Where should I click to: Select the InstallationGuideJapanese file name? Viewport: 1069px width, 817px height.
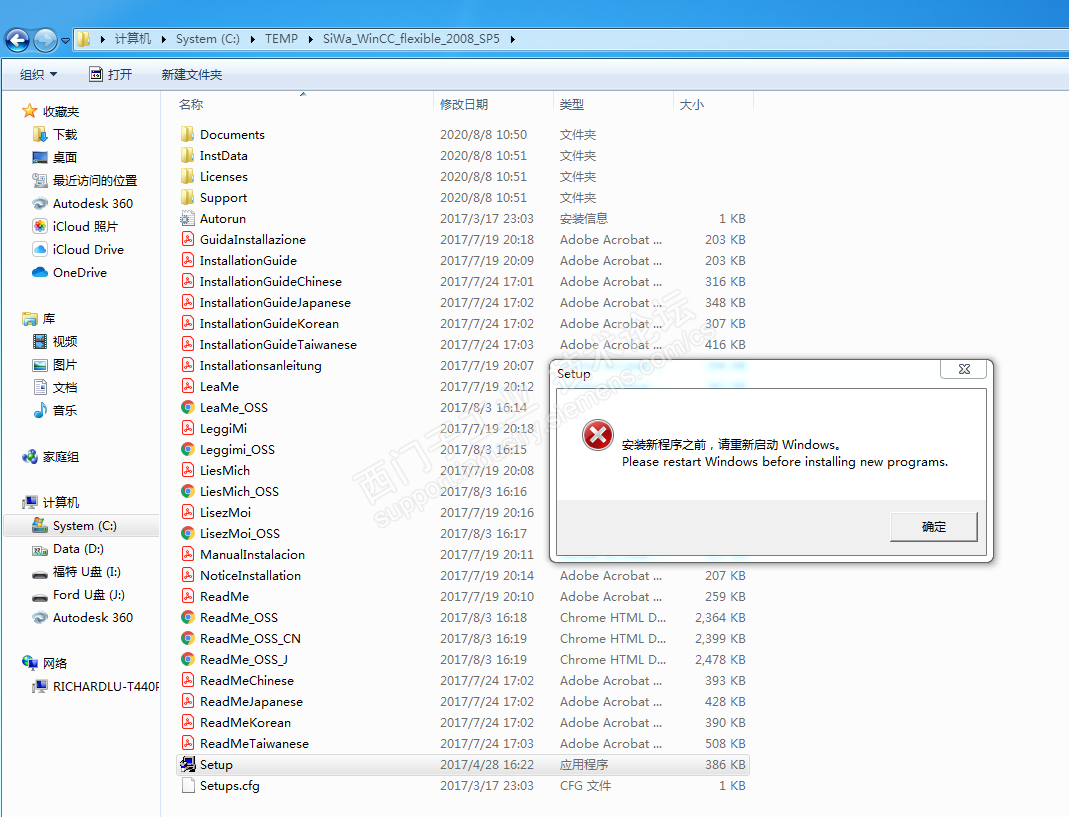[275, 303]
